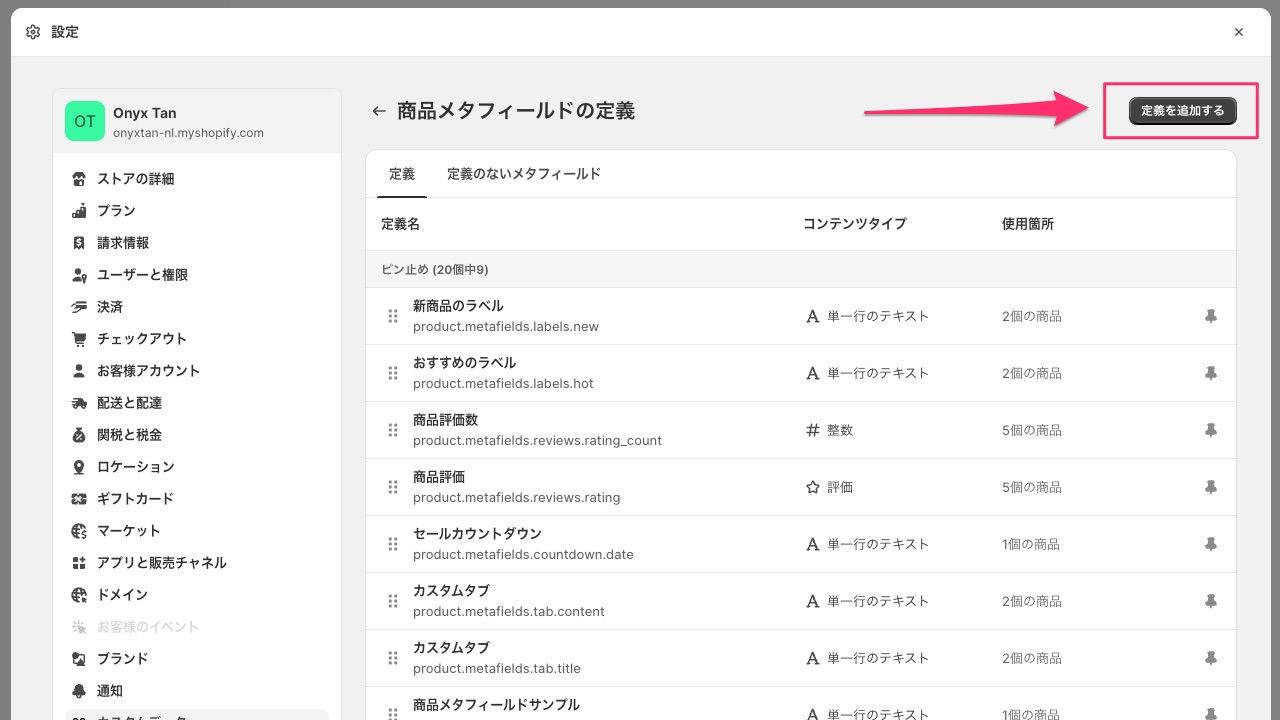
Task: Open 関税と税金 settings
Action: click(129, 435)
